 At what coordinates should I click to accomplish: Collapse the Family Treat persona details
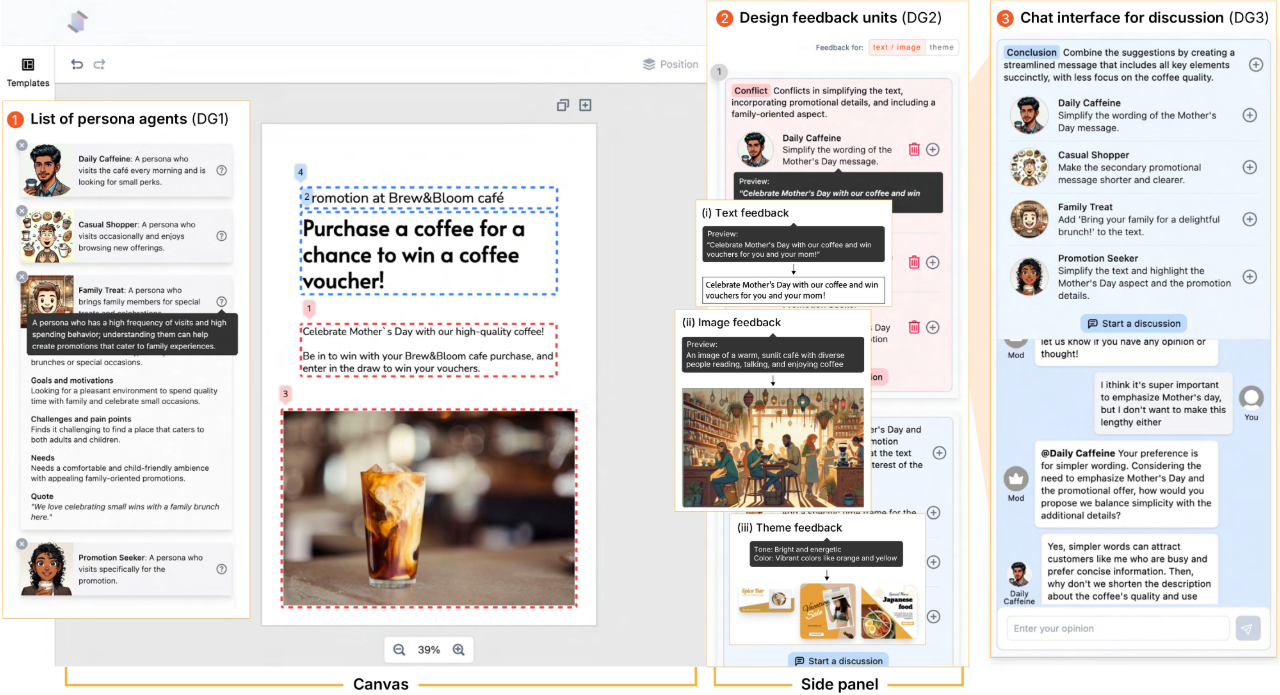[221, 302]
